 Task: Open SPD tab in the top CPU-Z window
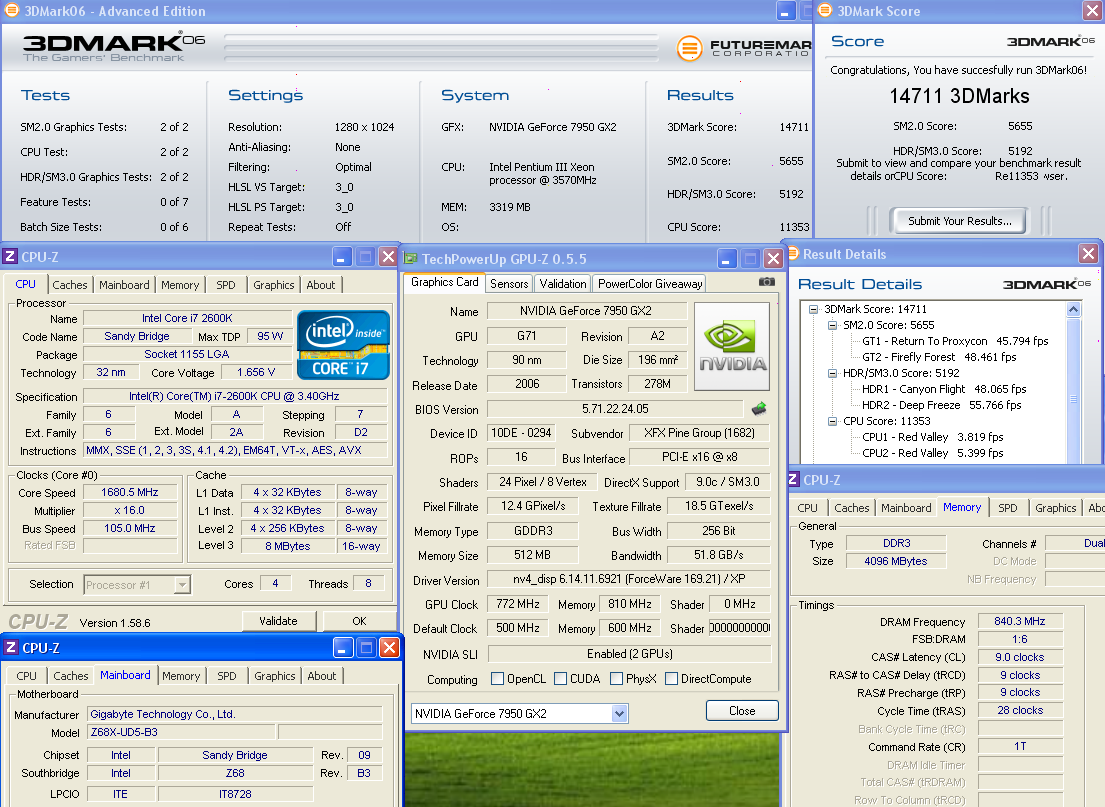[x=226, y=285]
